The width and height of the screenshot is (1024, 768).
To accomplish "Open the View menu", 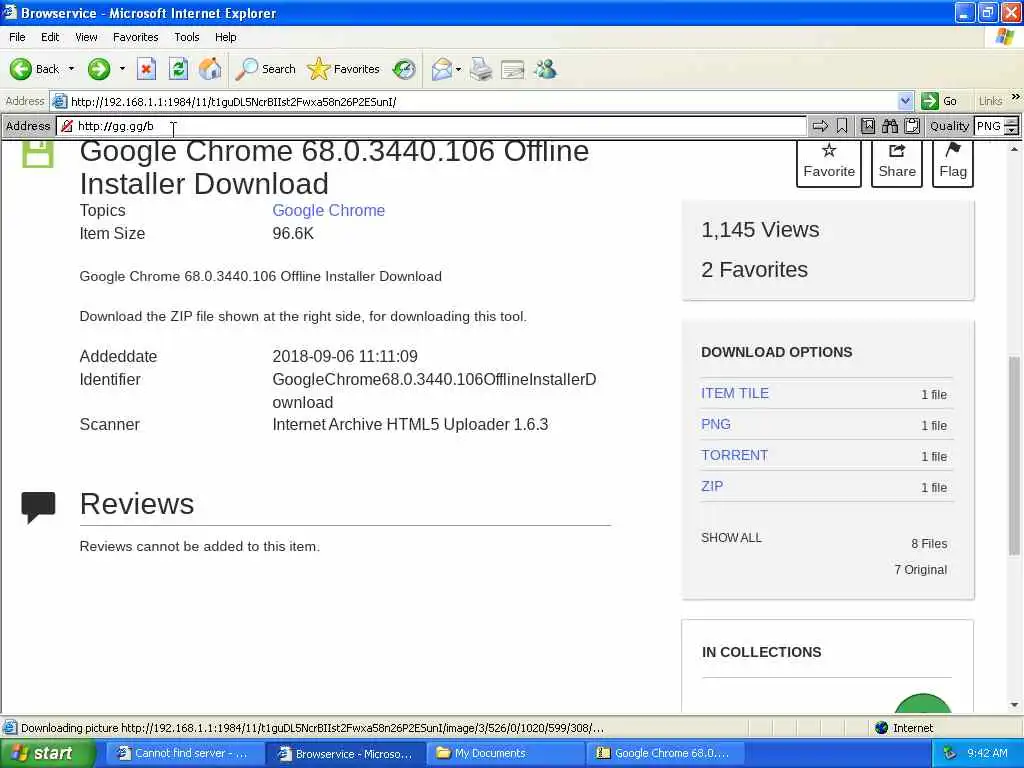I will pyautogui.click(x=86, y=37).
